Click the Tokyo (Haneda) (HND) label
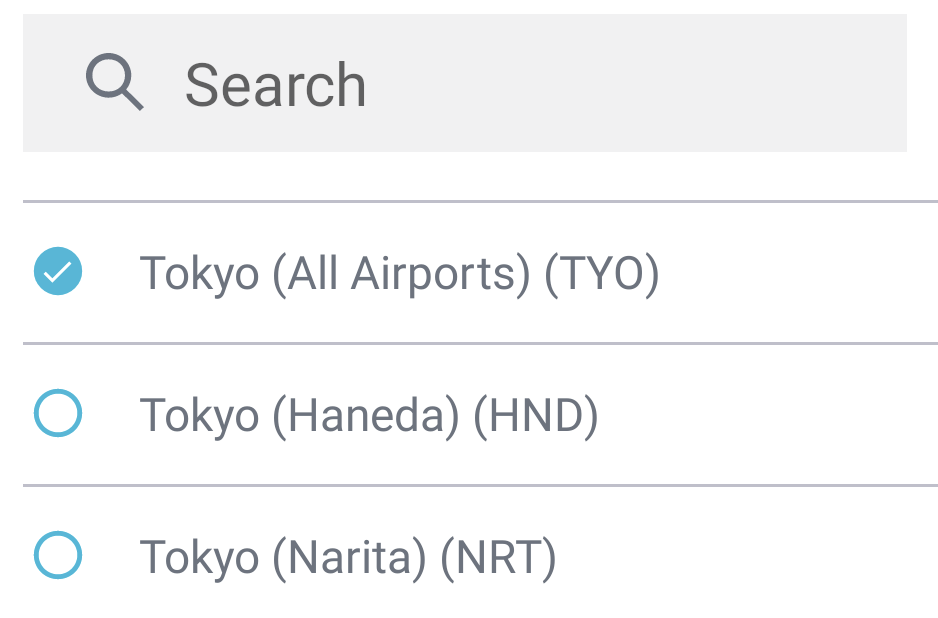938x618 pixels. (x=368, y=415)
